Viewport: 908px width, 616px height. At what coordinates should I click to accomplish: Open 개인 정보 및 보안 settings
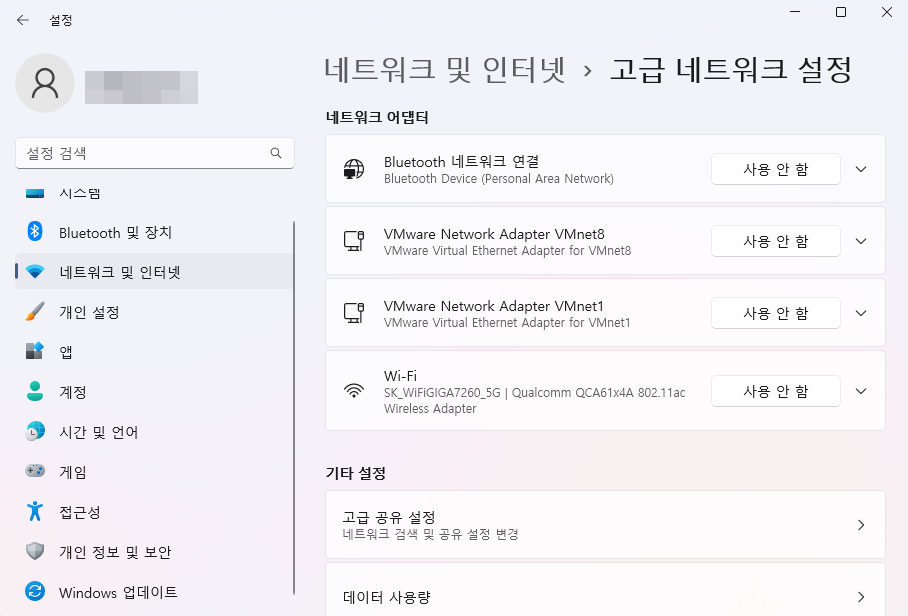tap(100, 552)
